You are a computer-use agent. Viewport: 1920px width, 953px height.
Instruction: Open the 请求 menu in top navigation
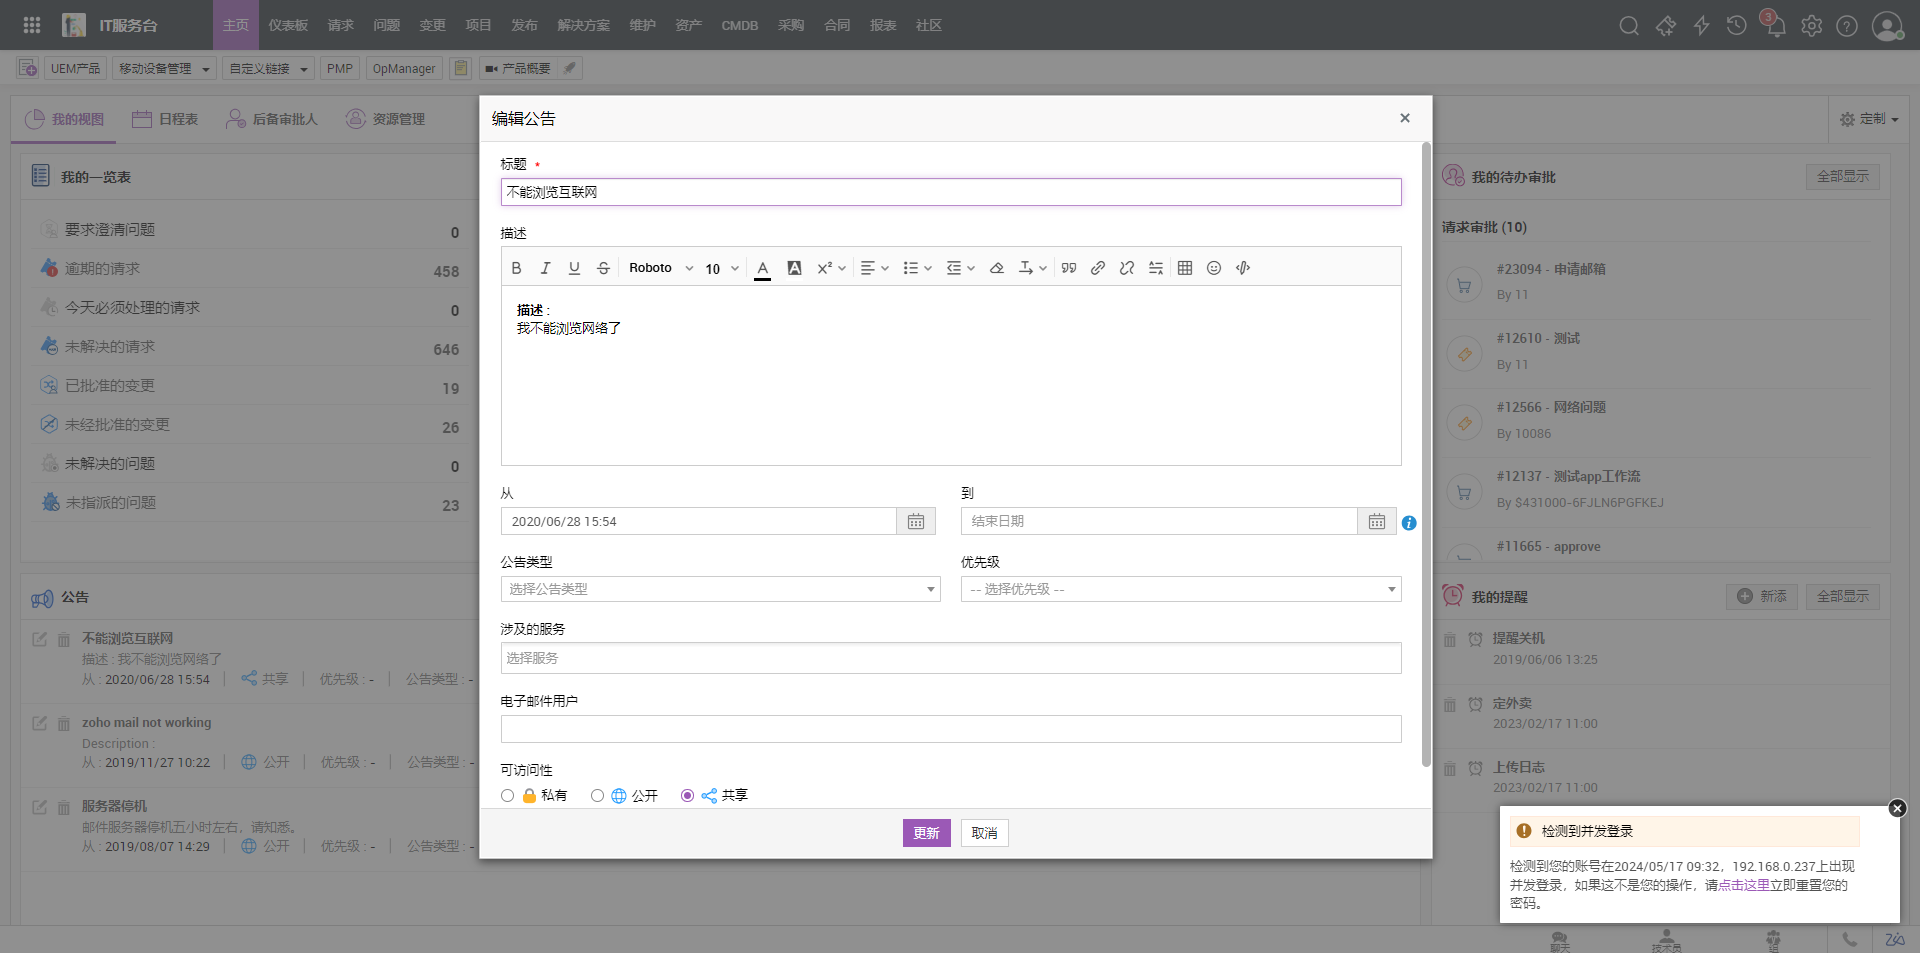341,25
